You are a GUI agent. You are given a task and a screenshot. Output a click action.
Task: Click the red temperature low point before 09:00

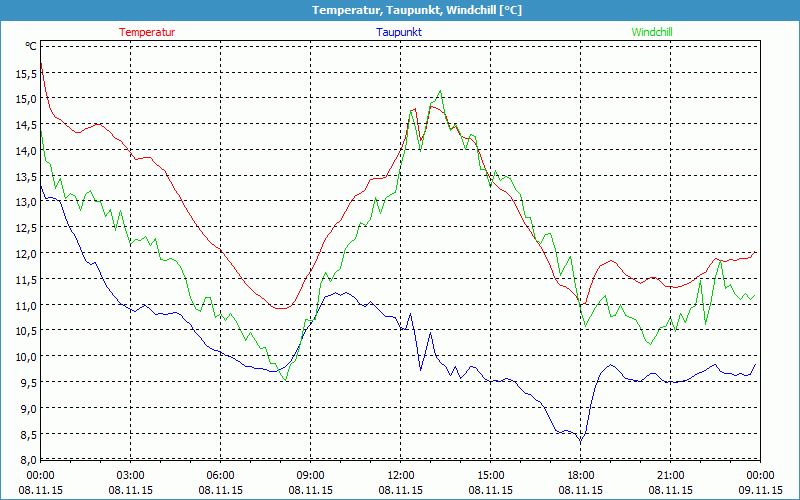coord(281,309)
